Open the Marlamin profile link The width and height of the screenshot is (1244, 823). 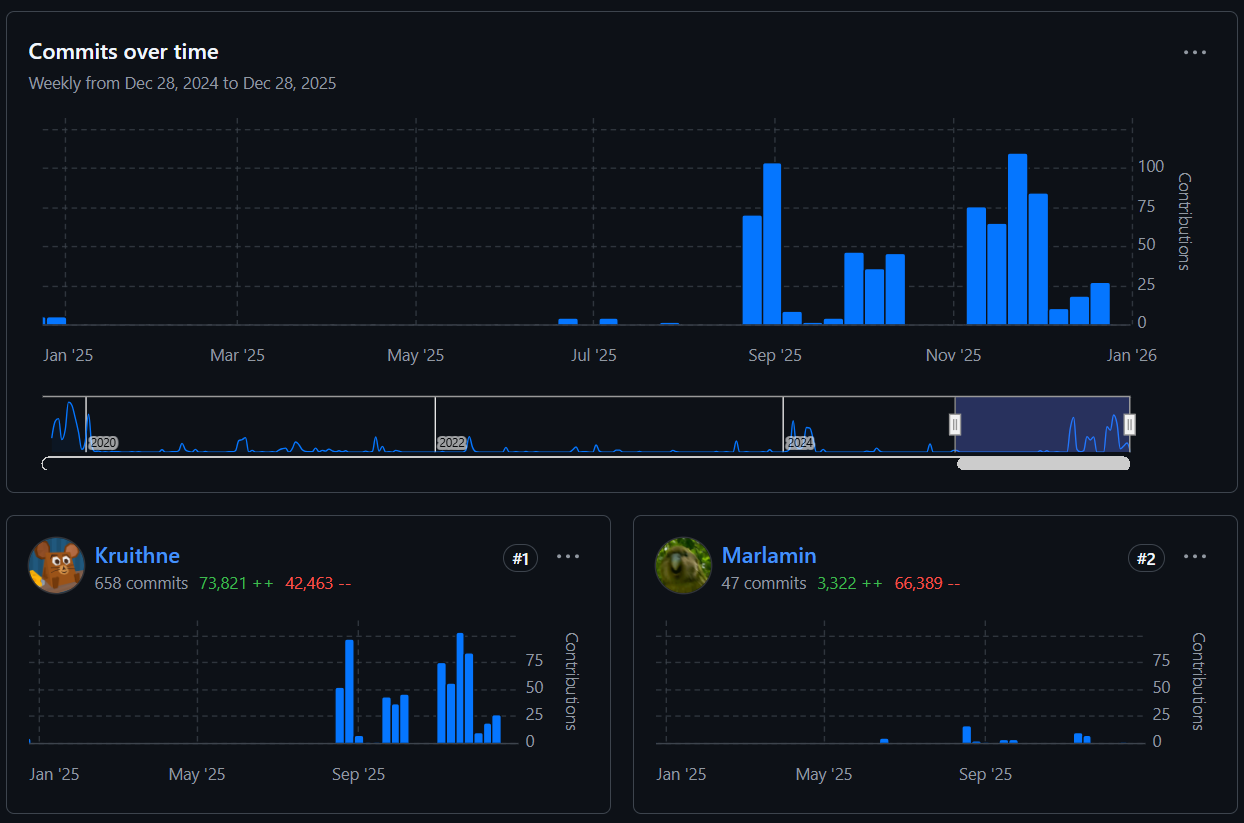[769, 556]
